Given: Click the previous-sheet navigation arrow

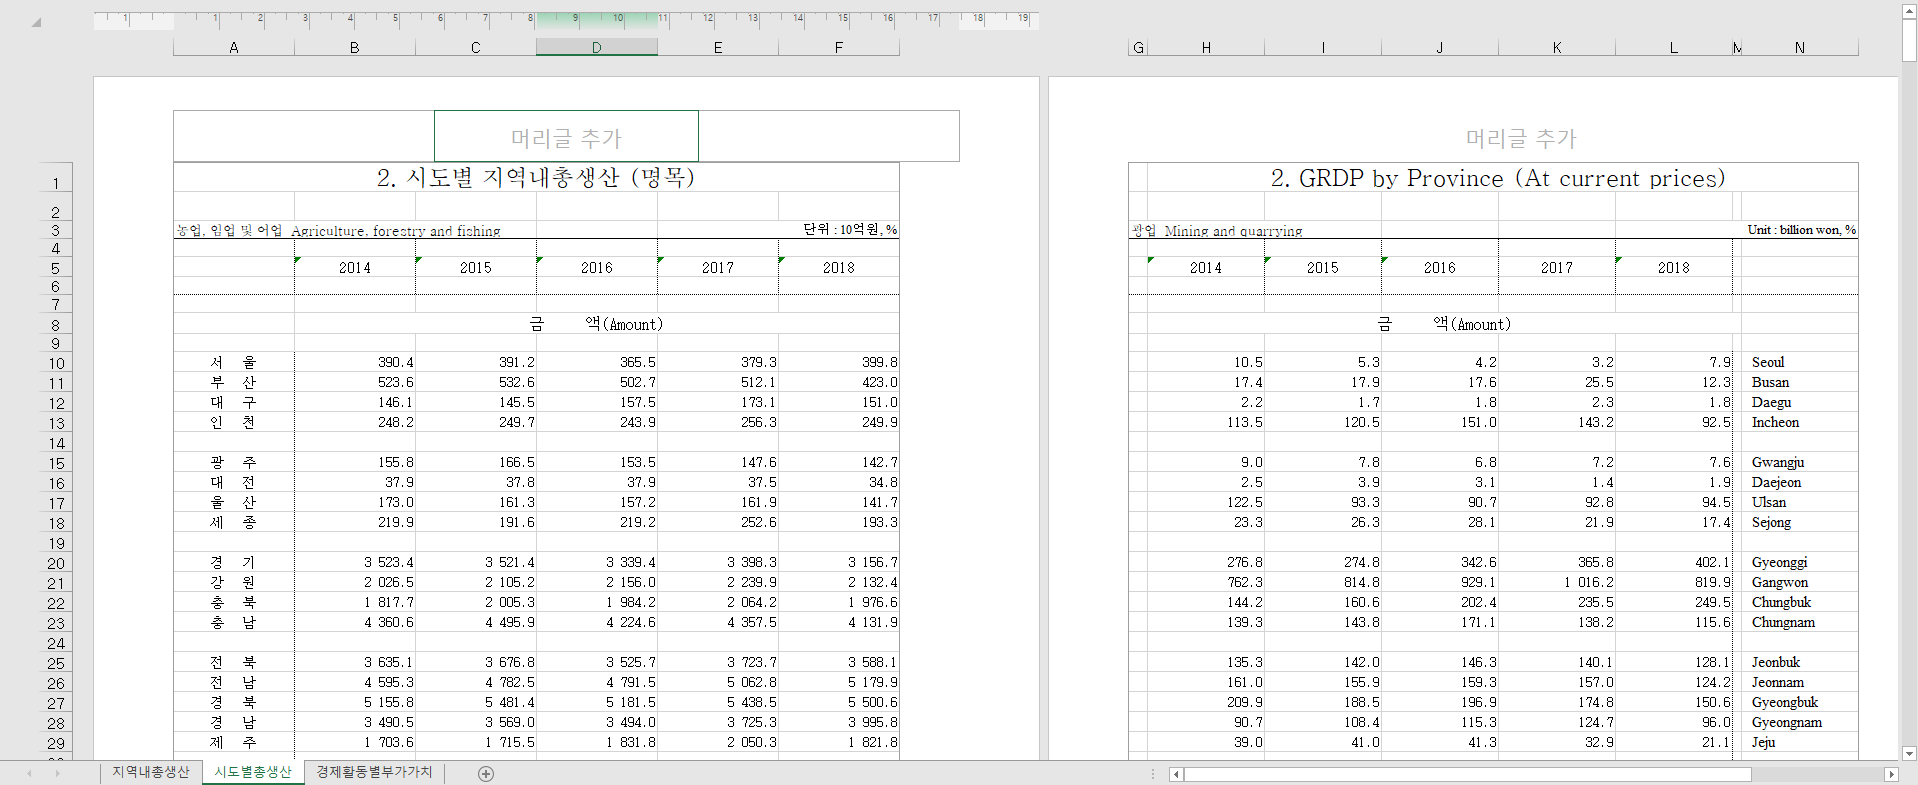Looking at the screenshot, I should tap(30, 773).
